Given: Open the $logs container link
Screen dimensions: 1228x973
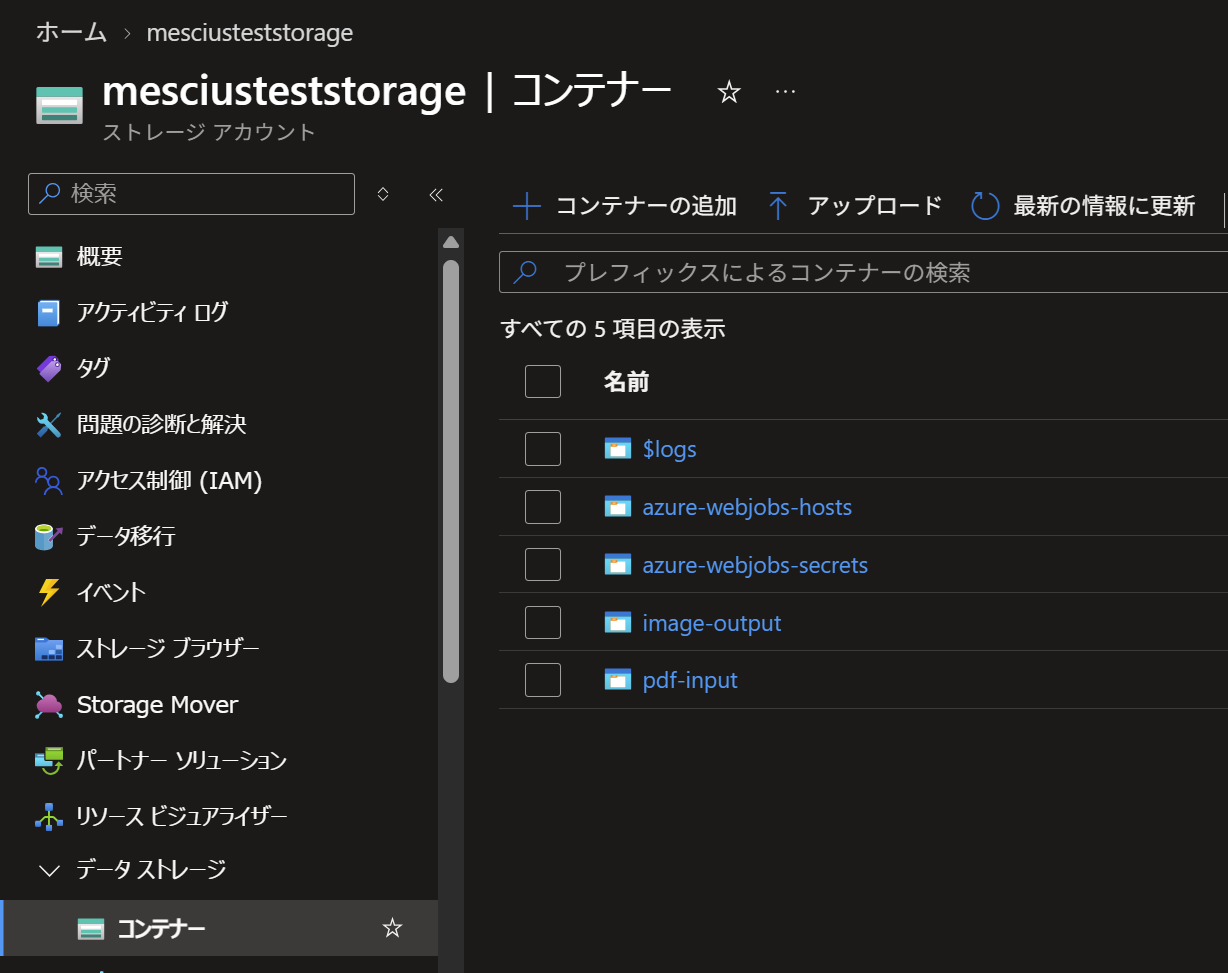Looking at the screenshot, I should [669, 449].
